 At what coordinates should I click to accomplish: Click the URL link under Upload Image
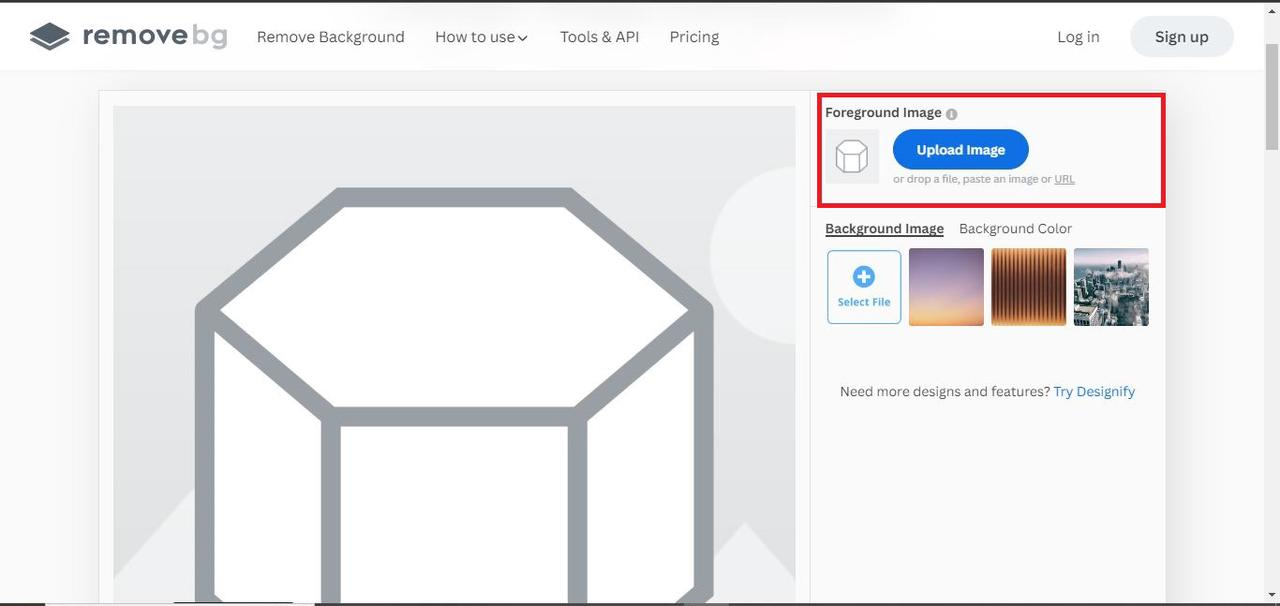1064,179
